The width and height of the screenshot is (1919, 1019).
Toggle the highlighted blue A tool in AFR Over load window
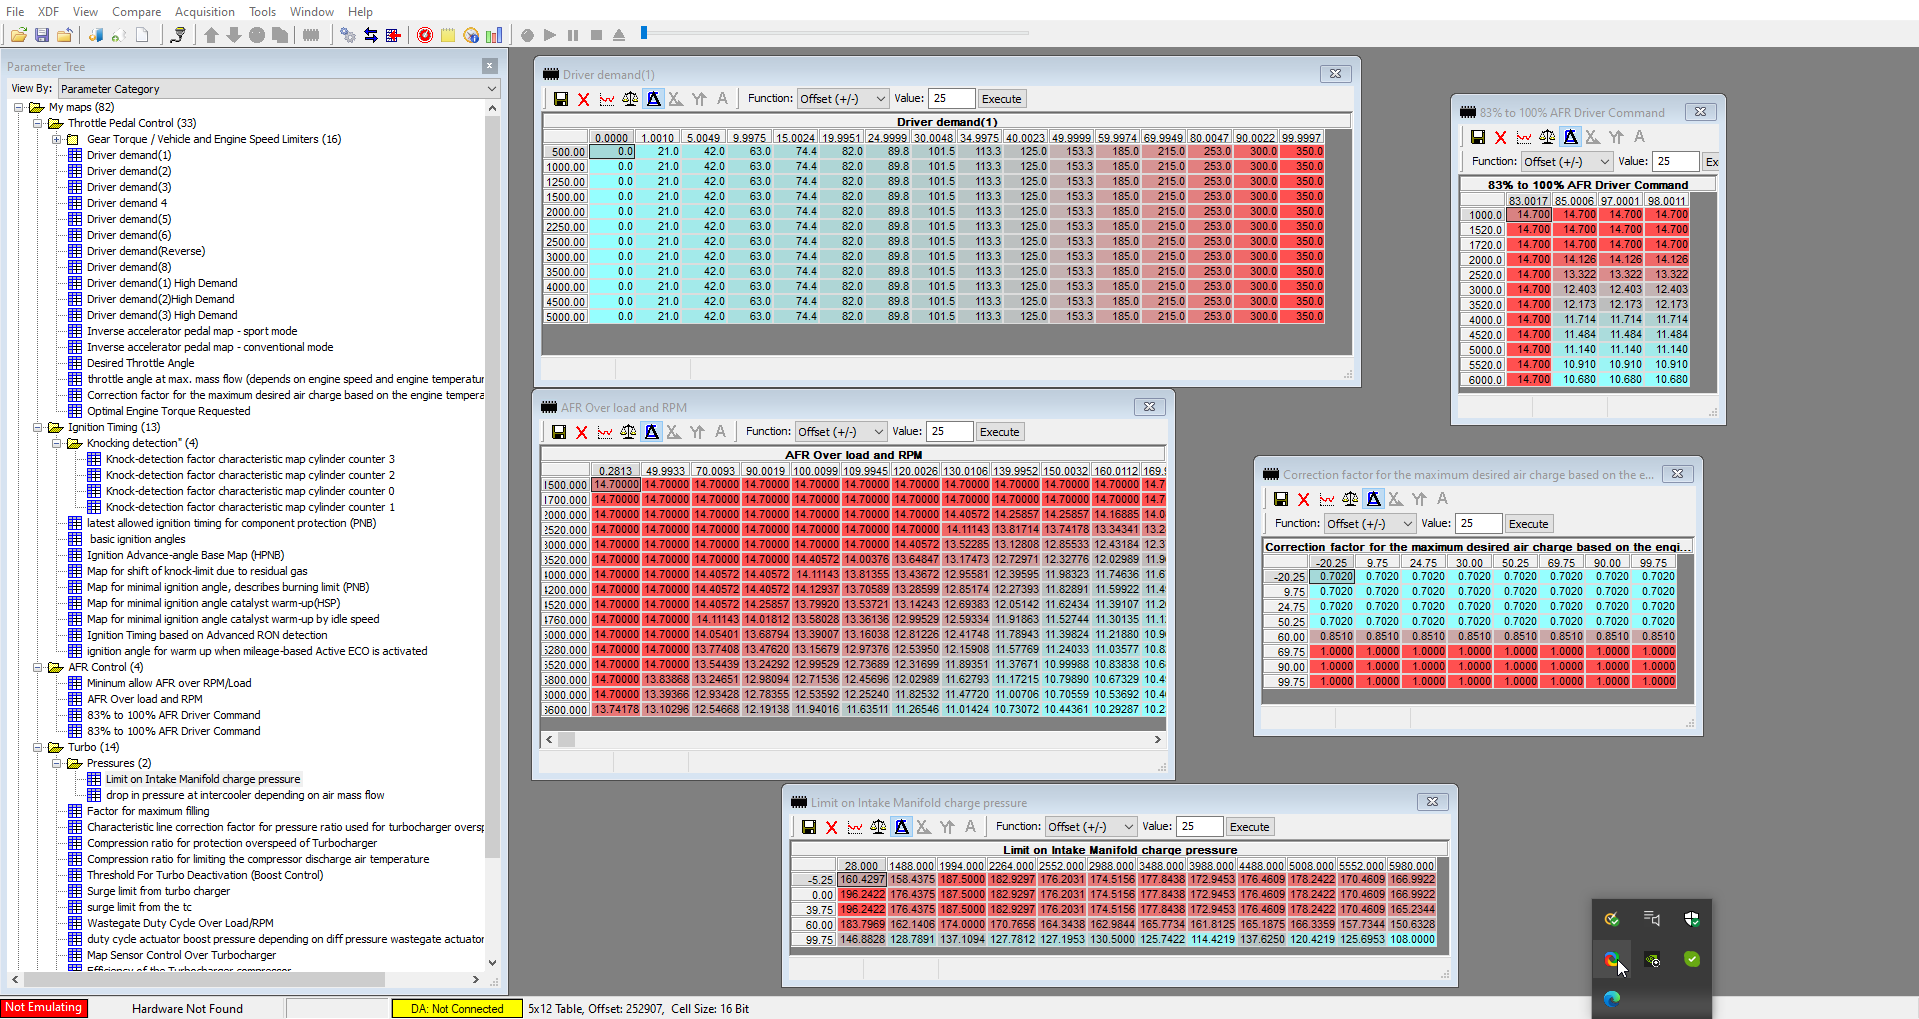point(651,432)
